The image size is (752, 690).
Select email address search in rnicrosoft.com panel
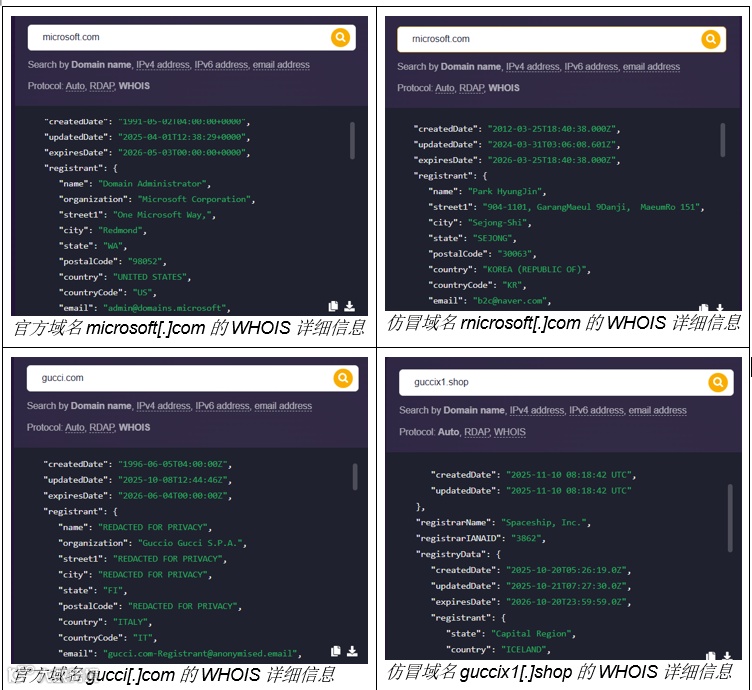pos(651,67)
